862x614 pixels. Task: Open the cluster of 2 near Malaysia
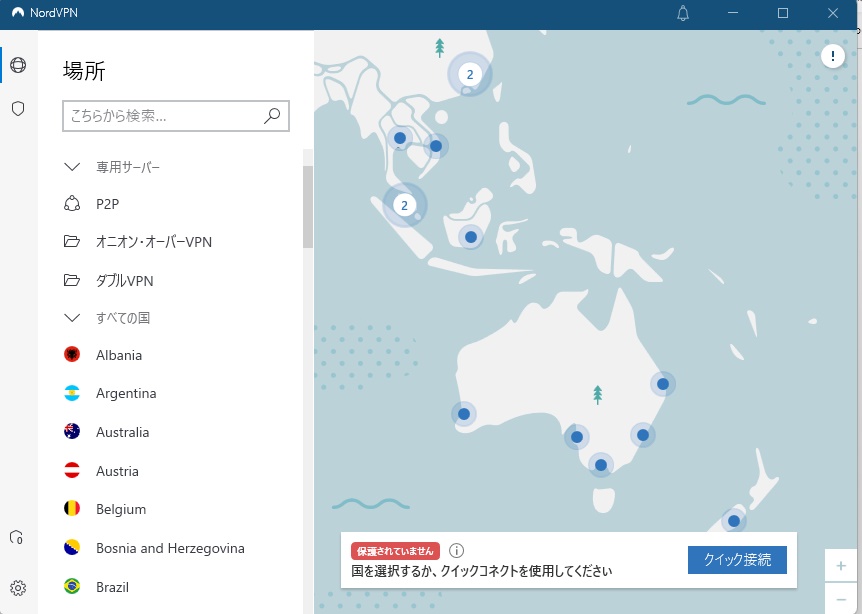click(405, 205)
